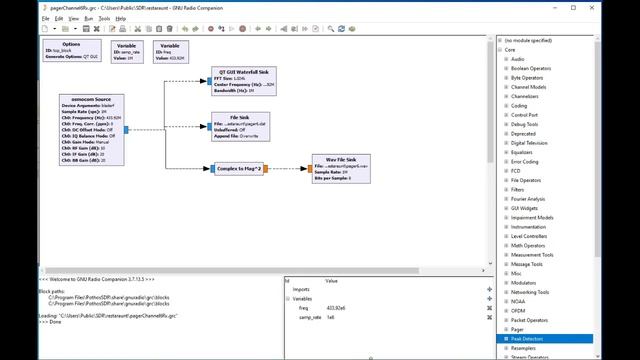640x360 pixels.
Task: Print the flow graph
Action: coord(122,29)
